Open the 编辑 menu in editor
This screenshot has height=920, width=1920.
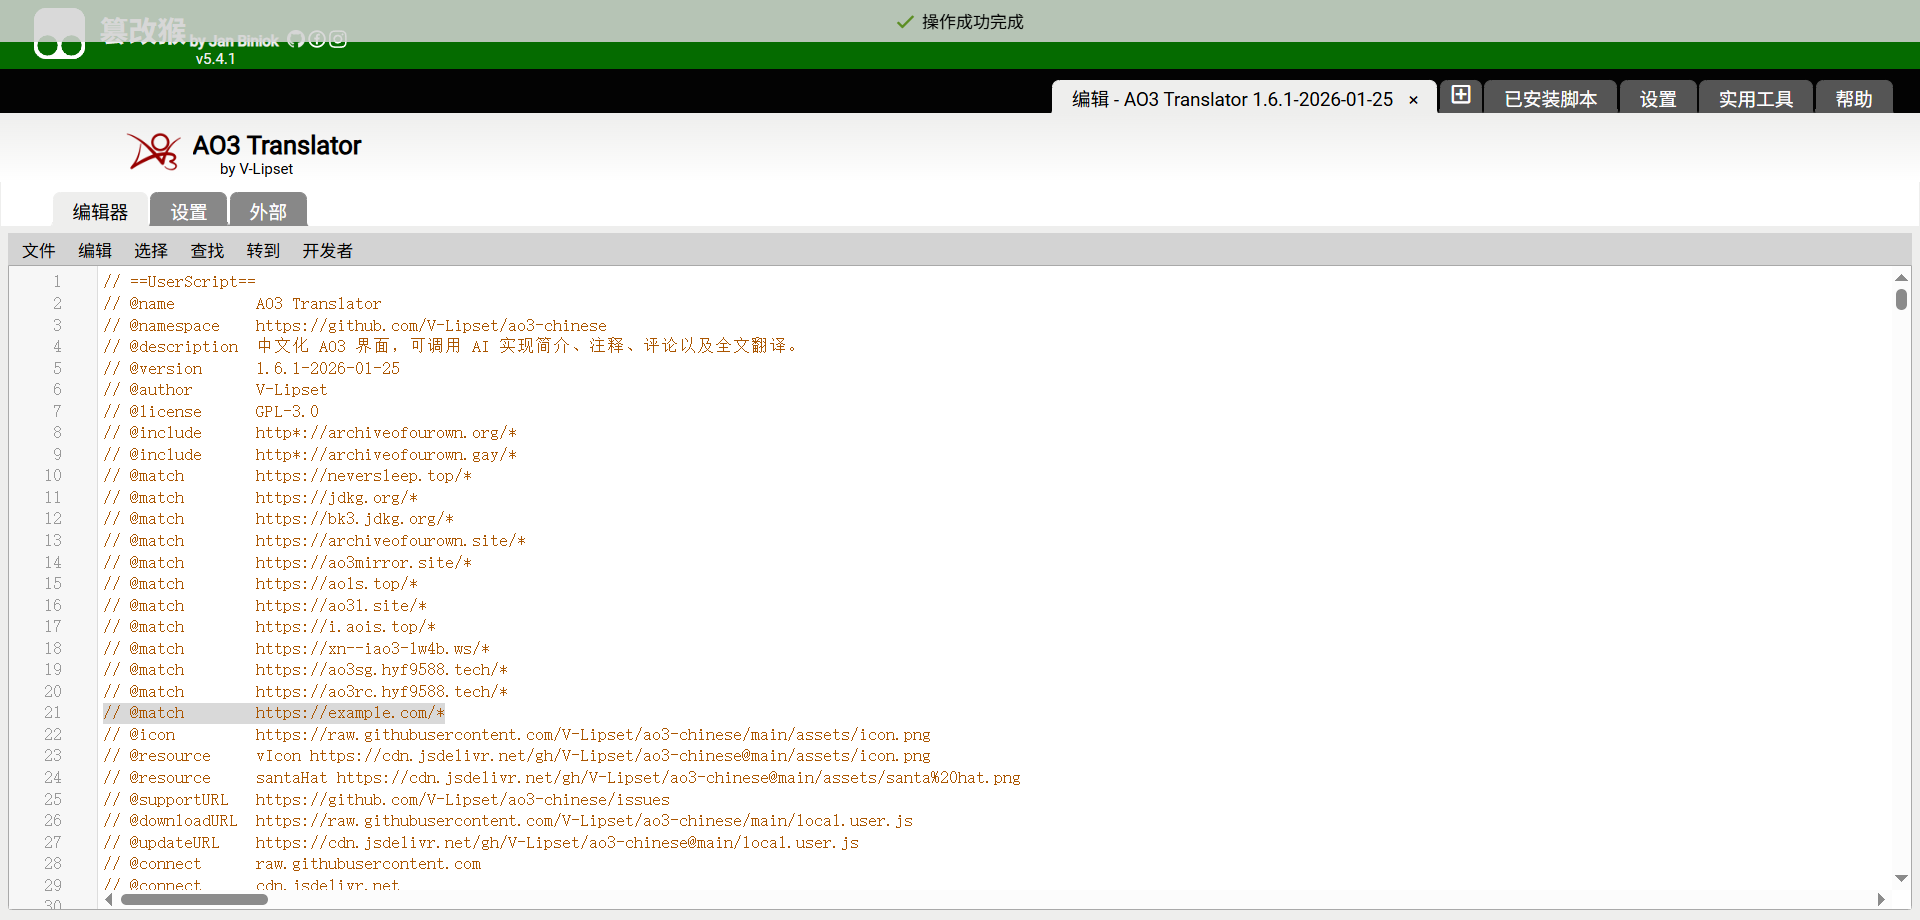tap(95, 251)
